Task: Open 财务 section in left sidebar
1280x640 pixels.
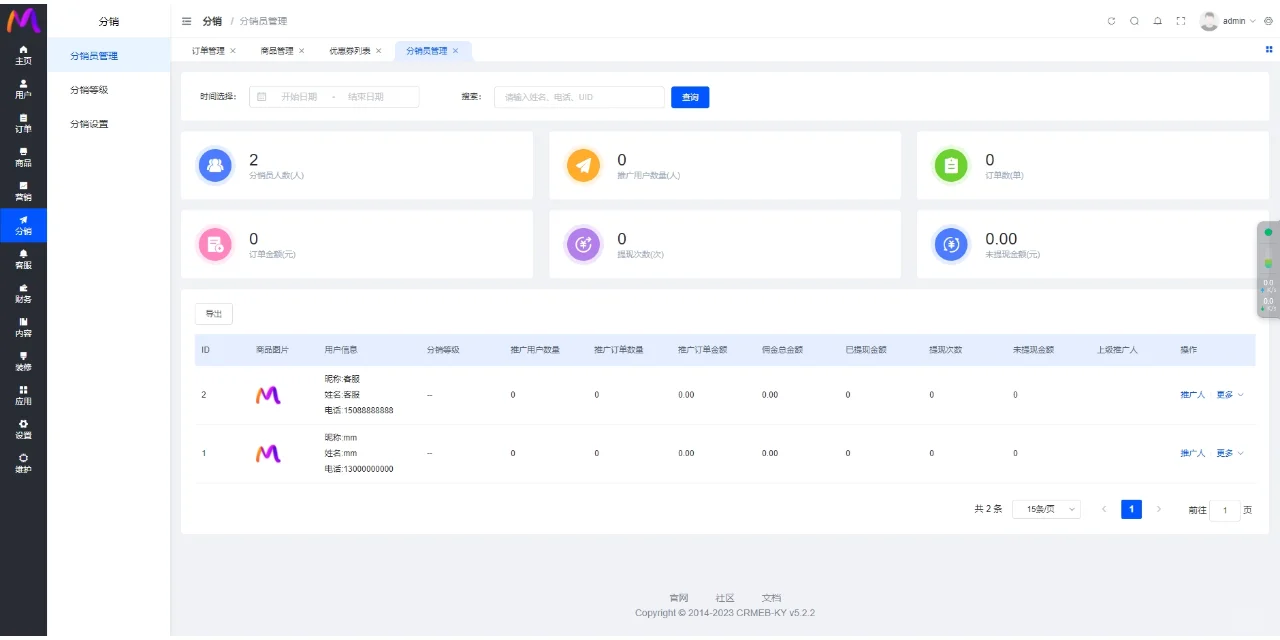Action: 23,293
